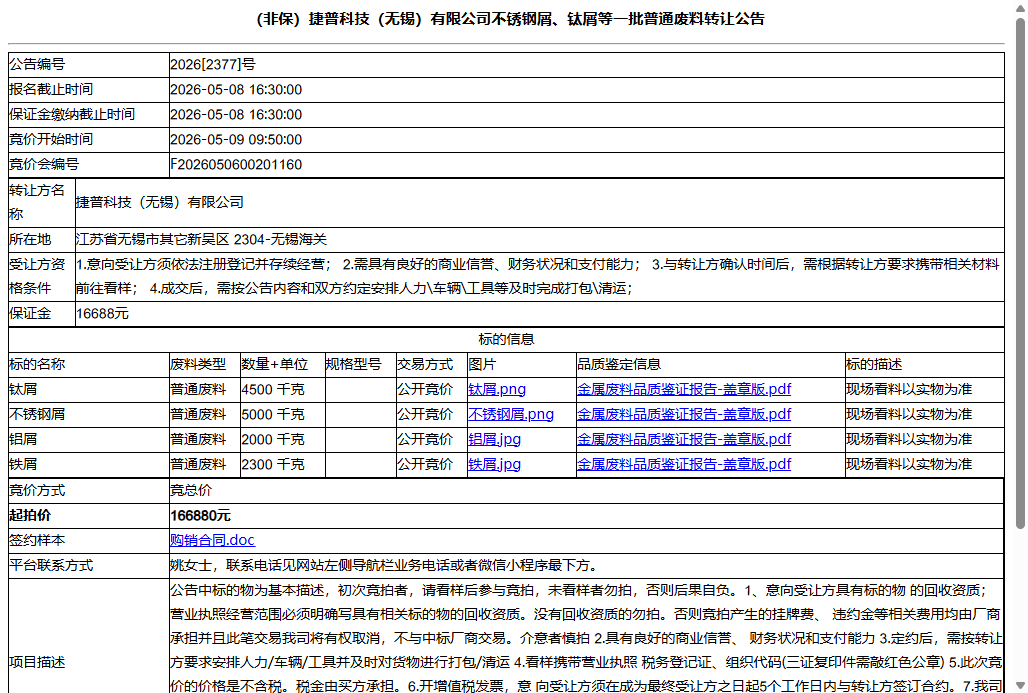Open quality report PDF in 钛屑 row
The width and height of the screenshot is (1028, 693).
(684, 389)
